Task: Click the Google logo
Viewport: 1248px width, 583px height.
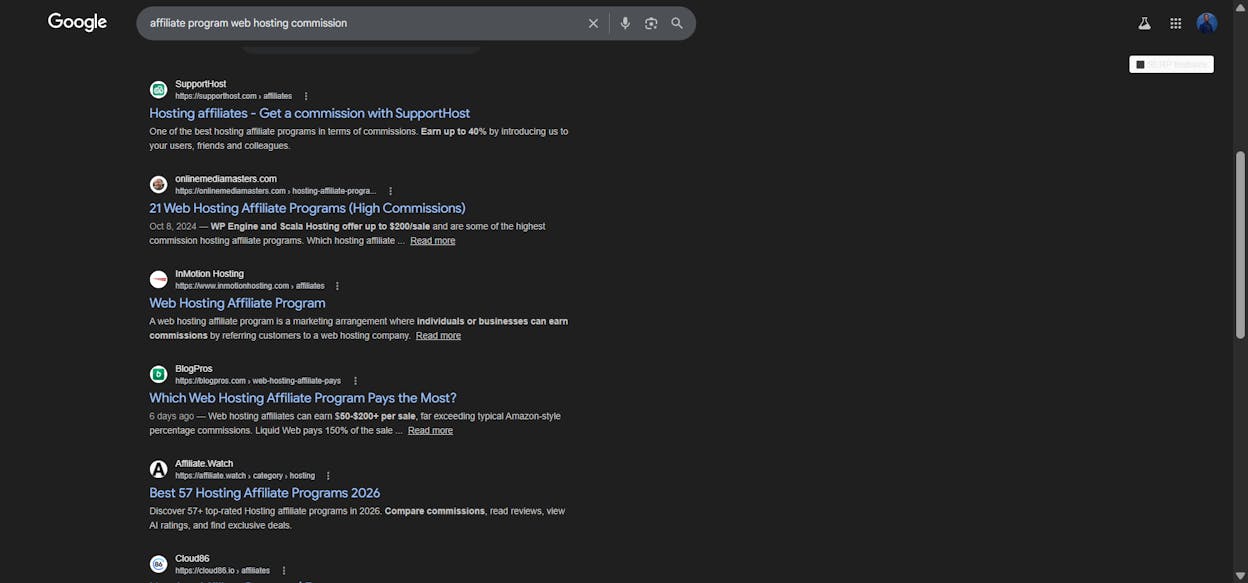Action: (77, 22)
